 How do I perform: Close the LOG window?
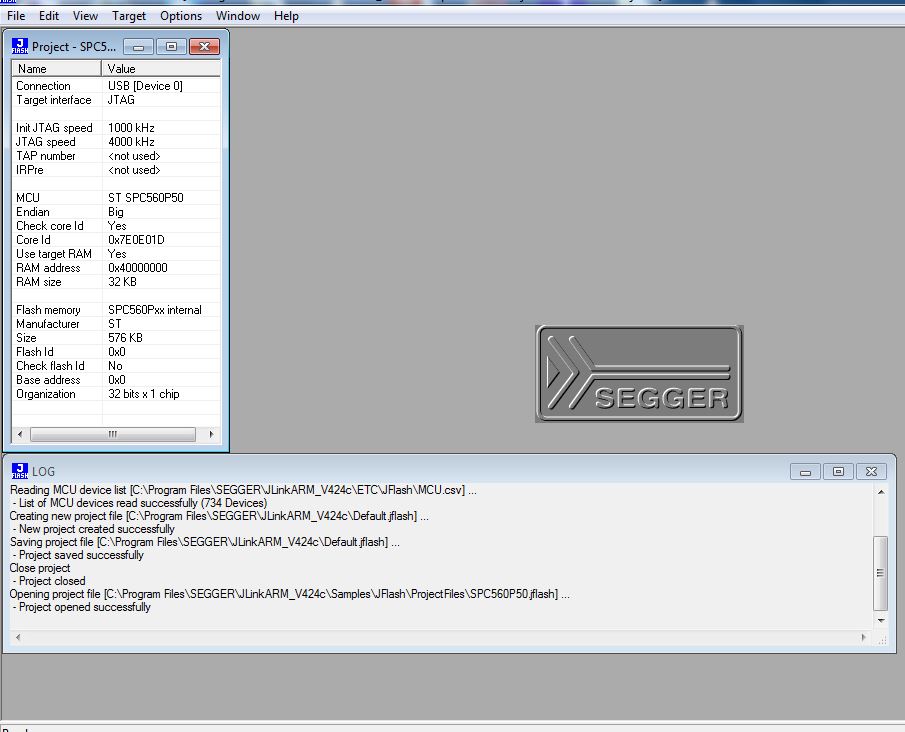click(871, 472)
